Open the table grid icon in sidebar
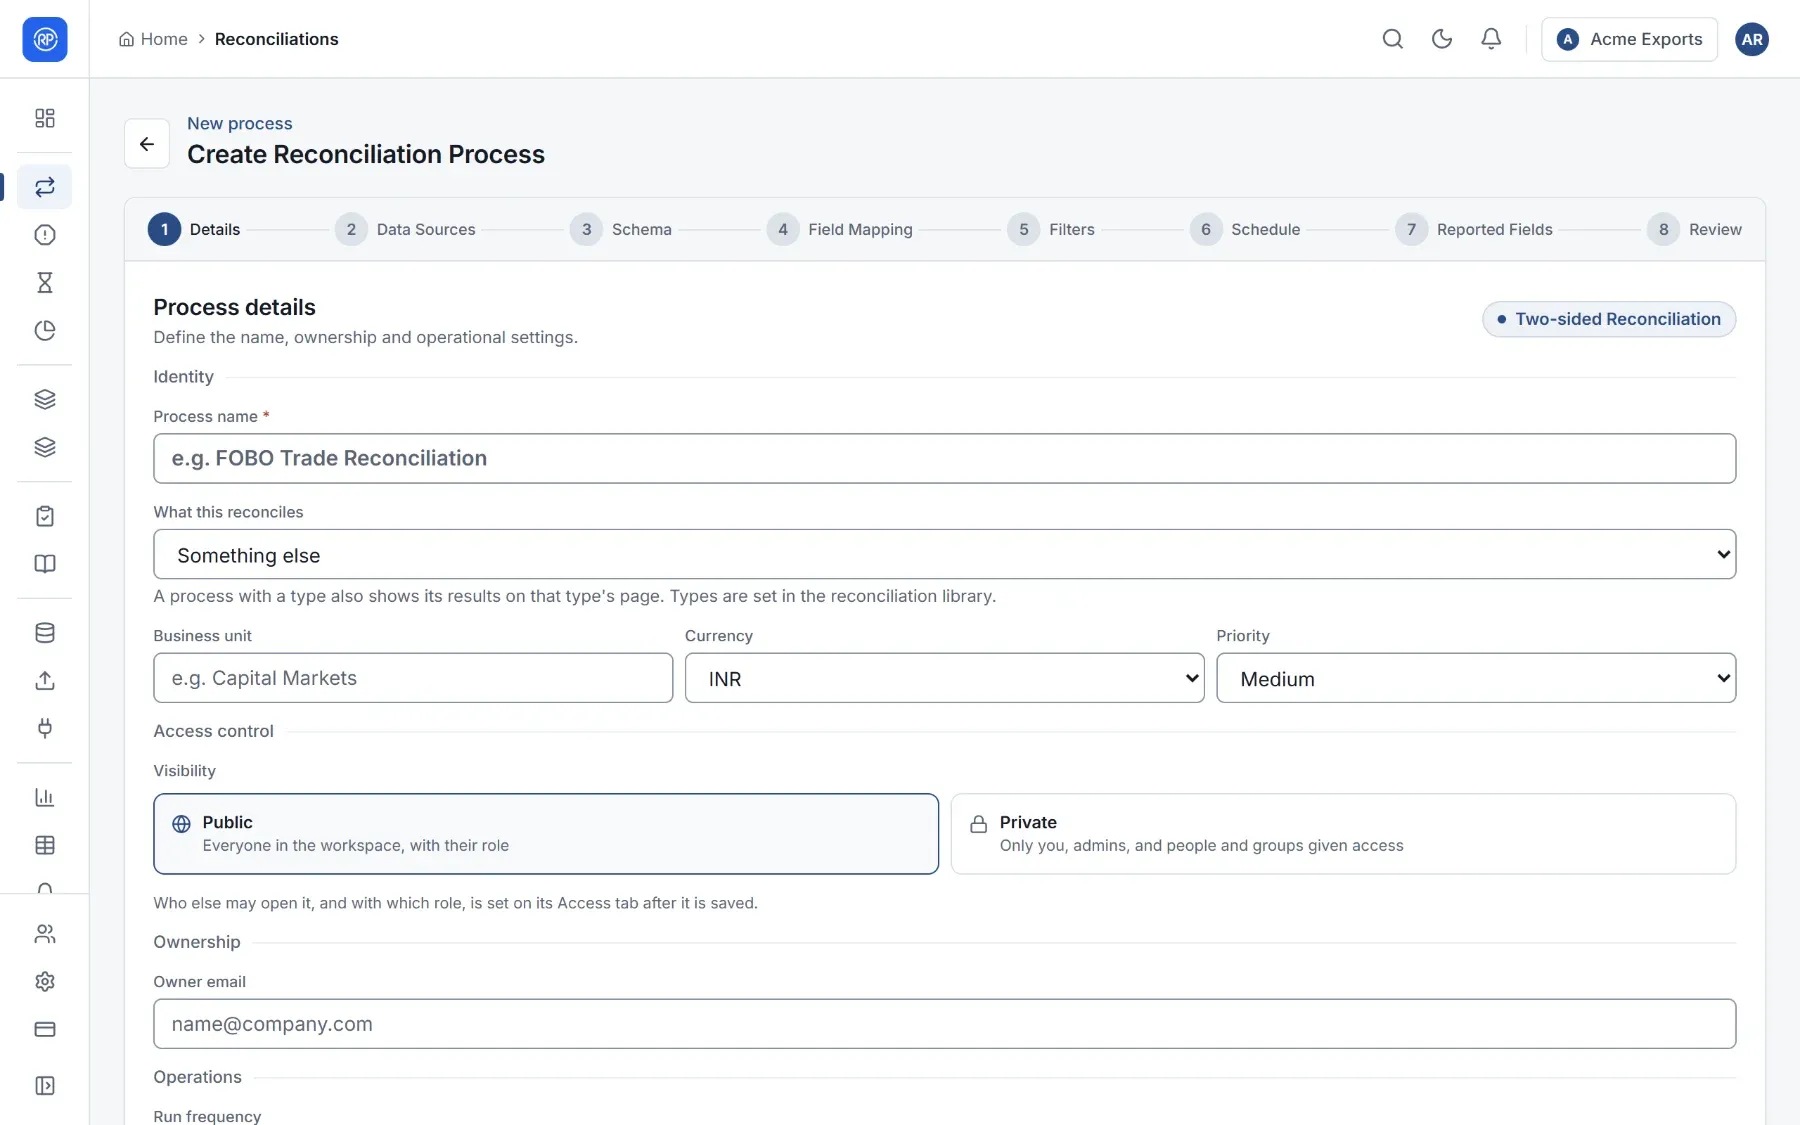The width and height of the screenshot is (1800, 1125). pos(45,846)
